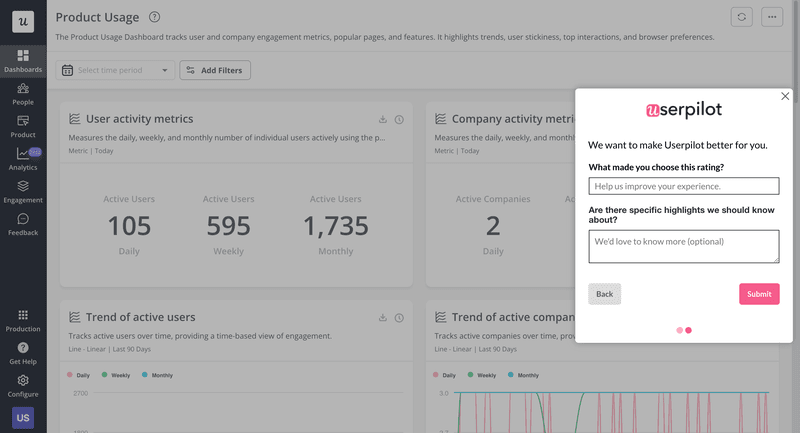Open the Configure settings

click(x=23, y=386)
